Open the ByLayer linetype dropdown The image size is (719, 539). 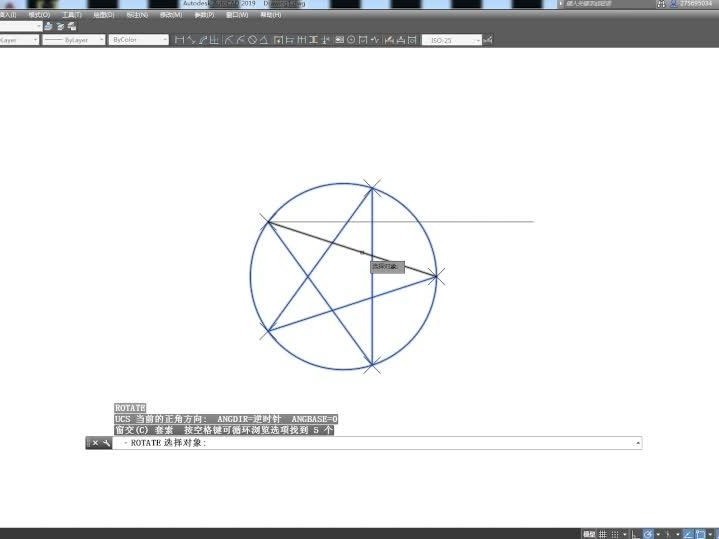(69, 40)
